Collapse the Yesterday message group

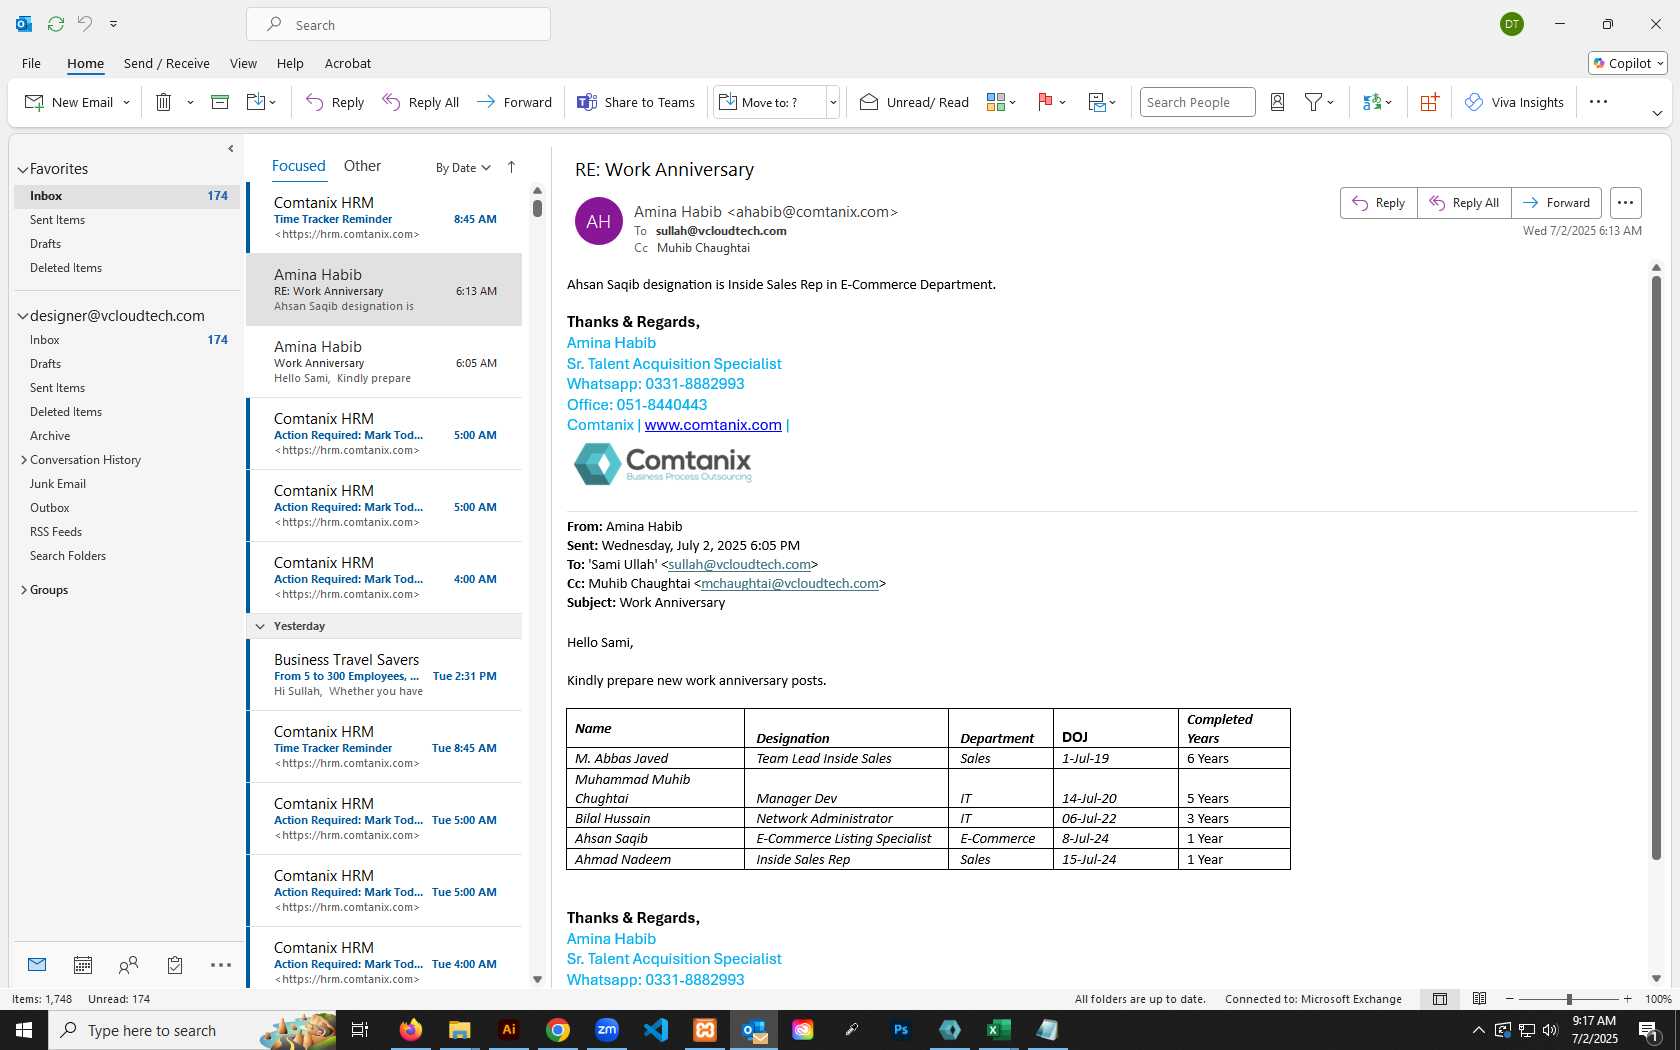[260, 626]
